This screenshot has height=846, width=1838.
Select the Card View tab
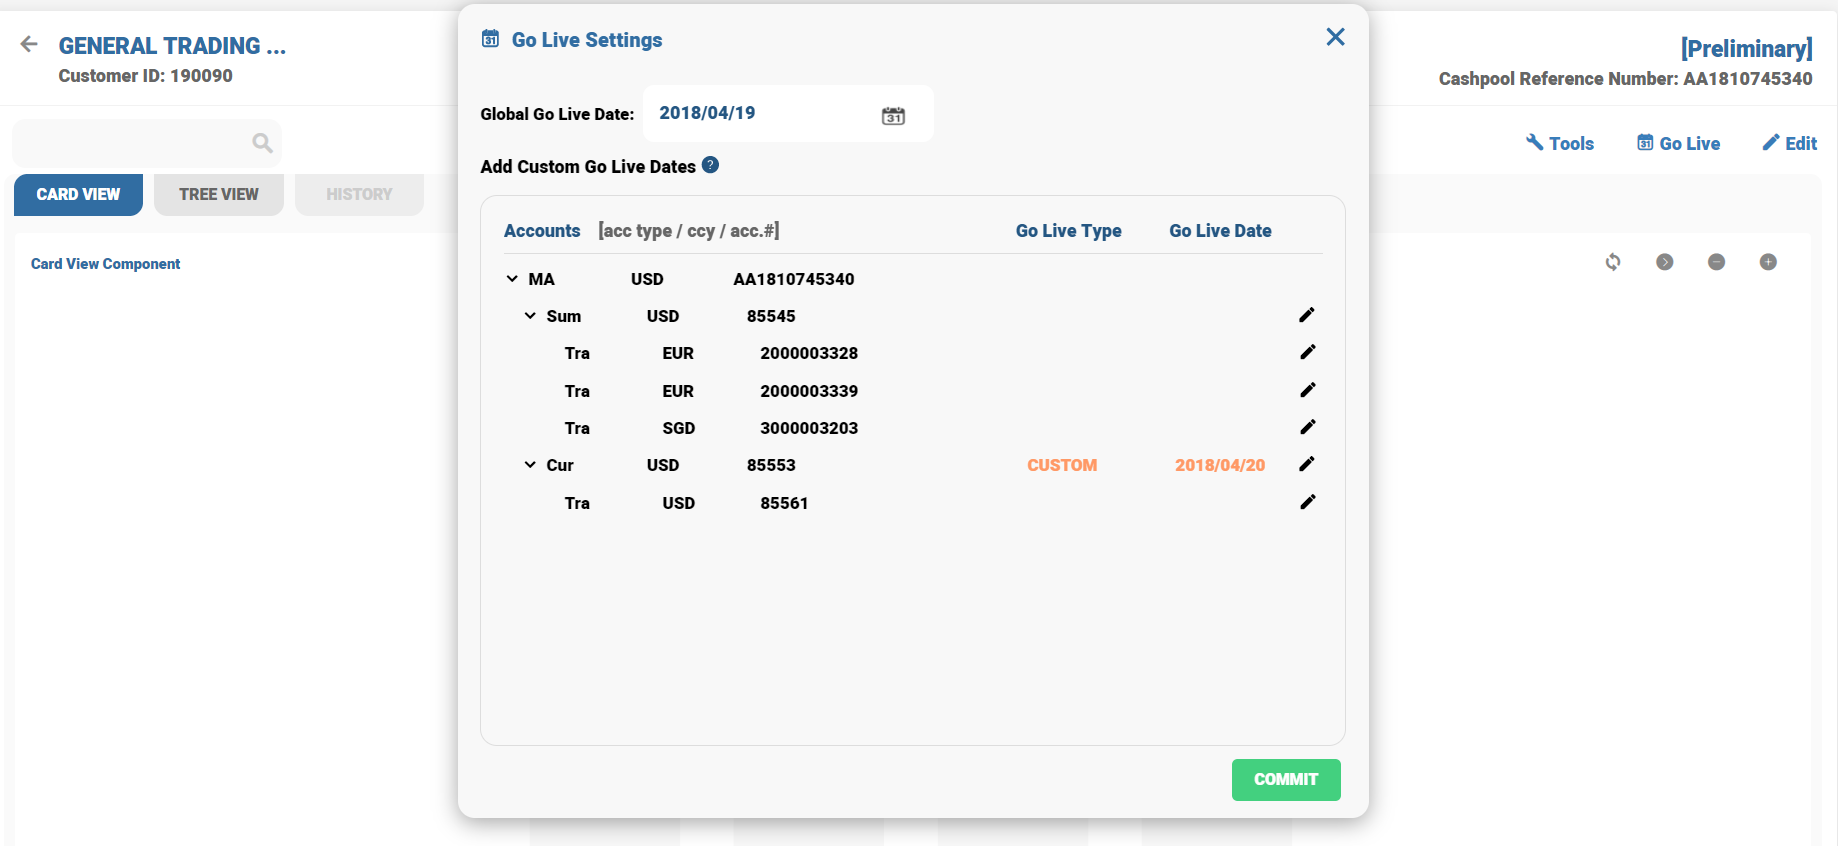click(x=78, y=194)
